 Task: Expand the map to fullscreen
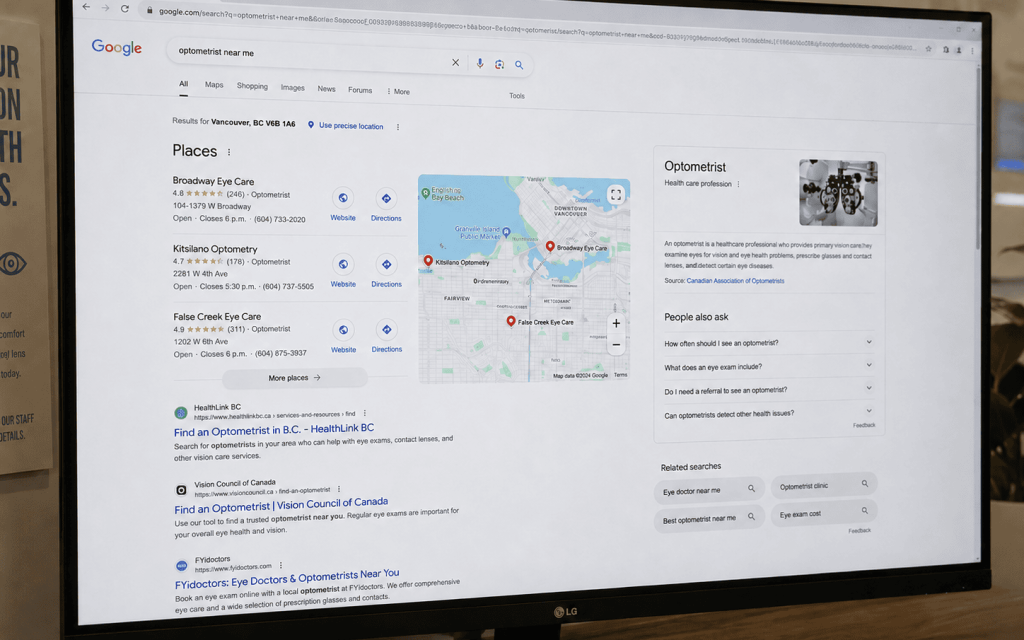pos(616,195)
